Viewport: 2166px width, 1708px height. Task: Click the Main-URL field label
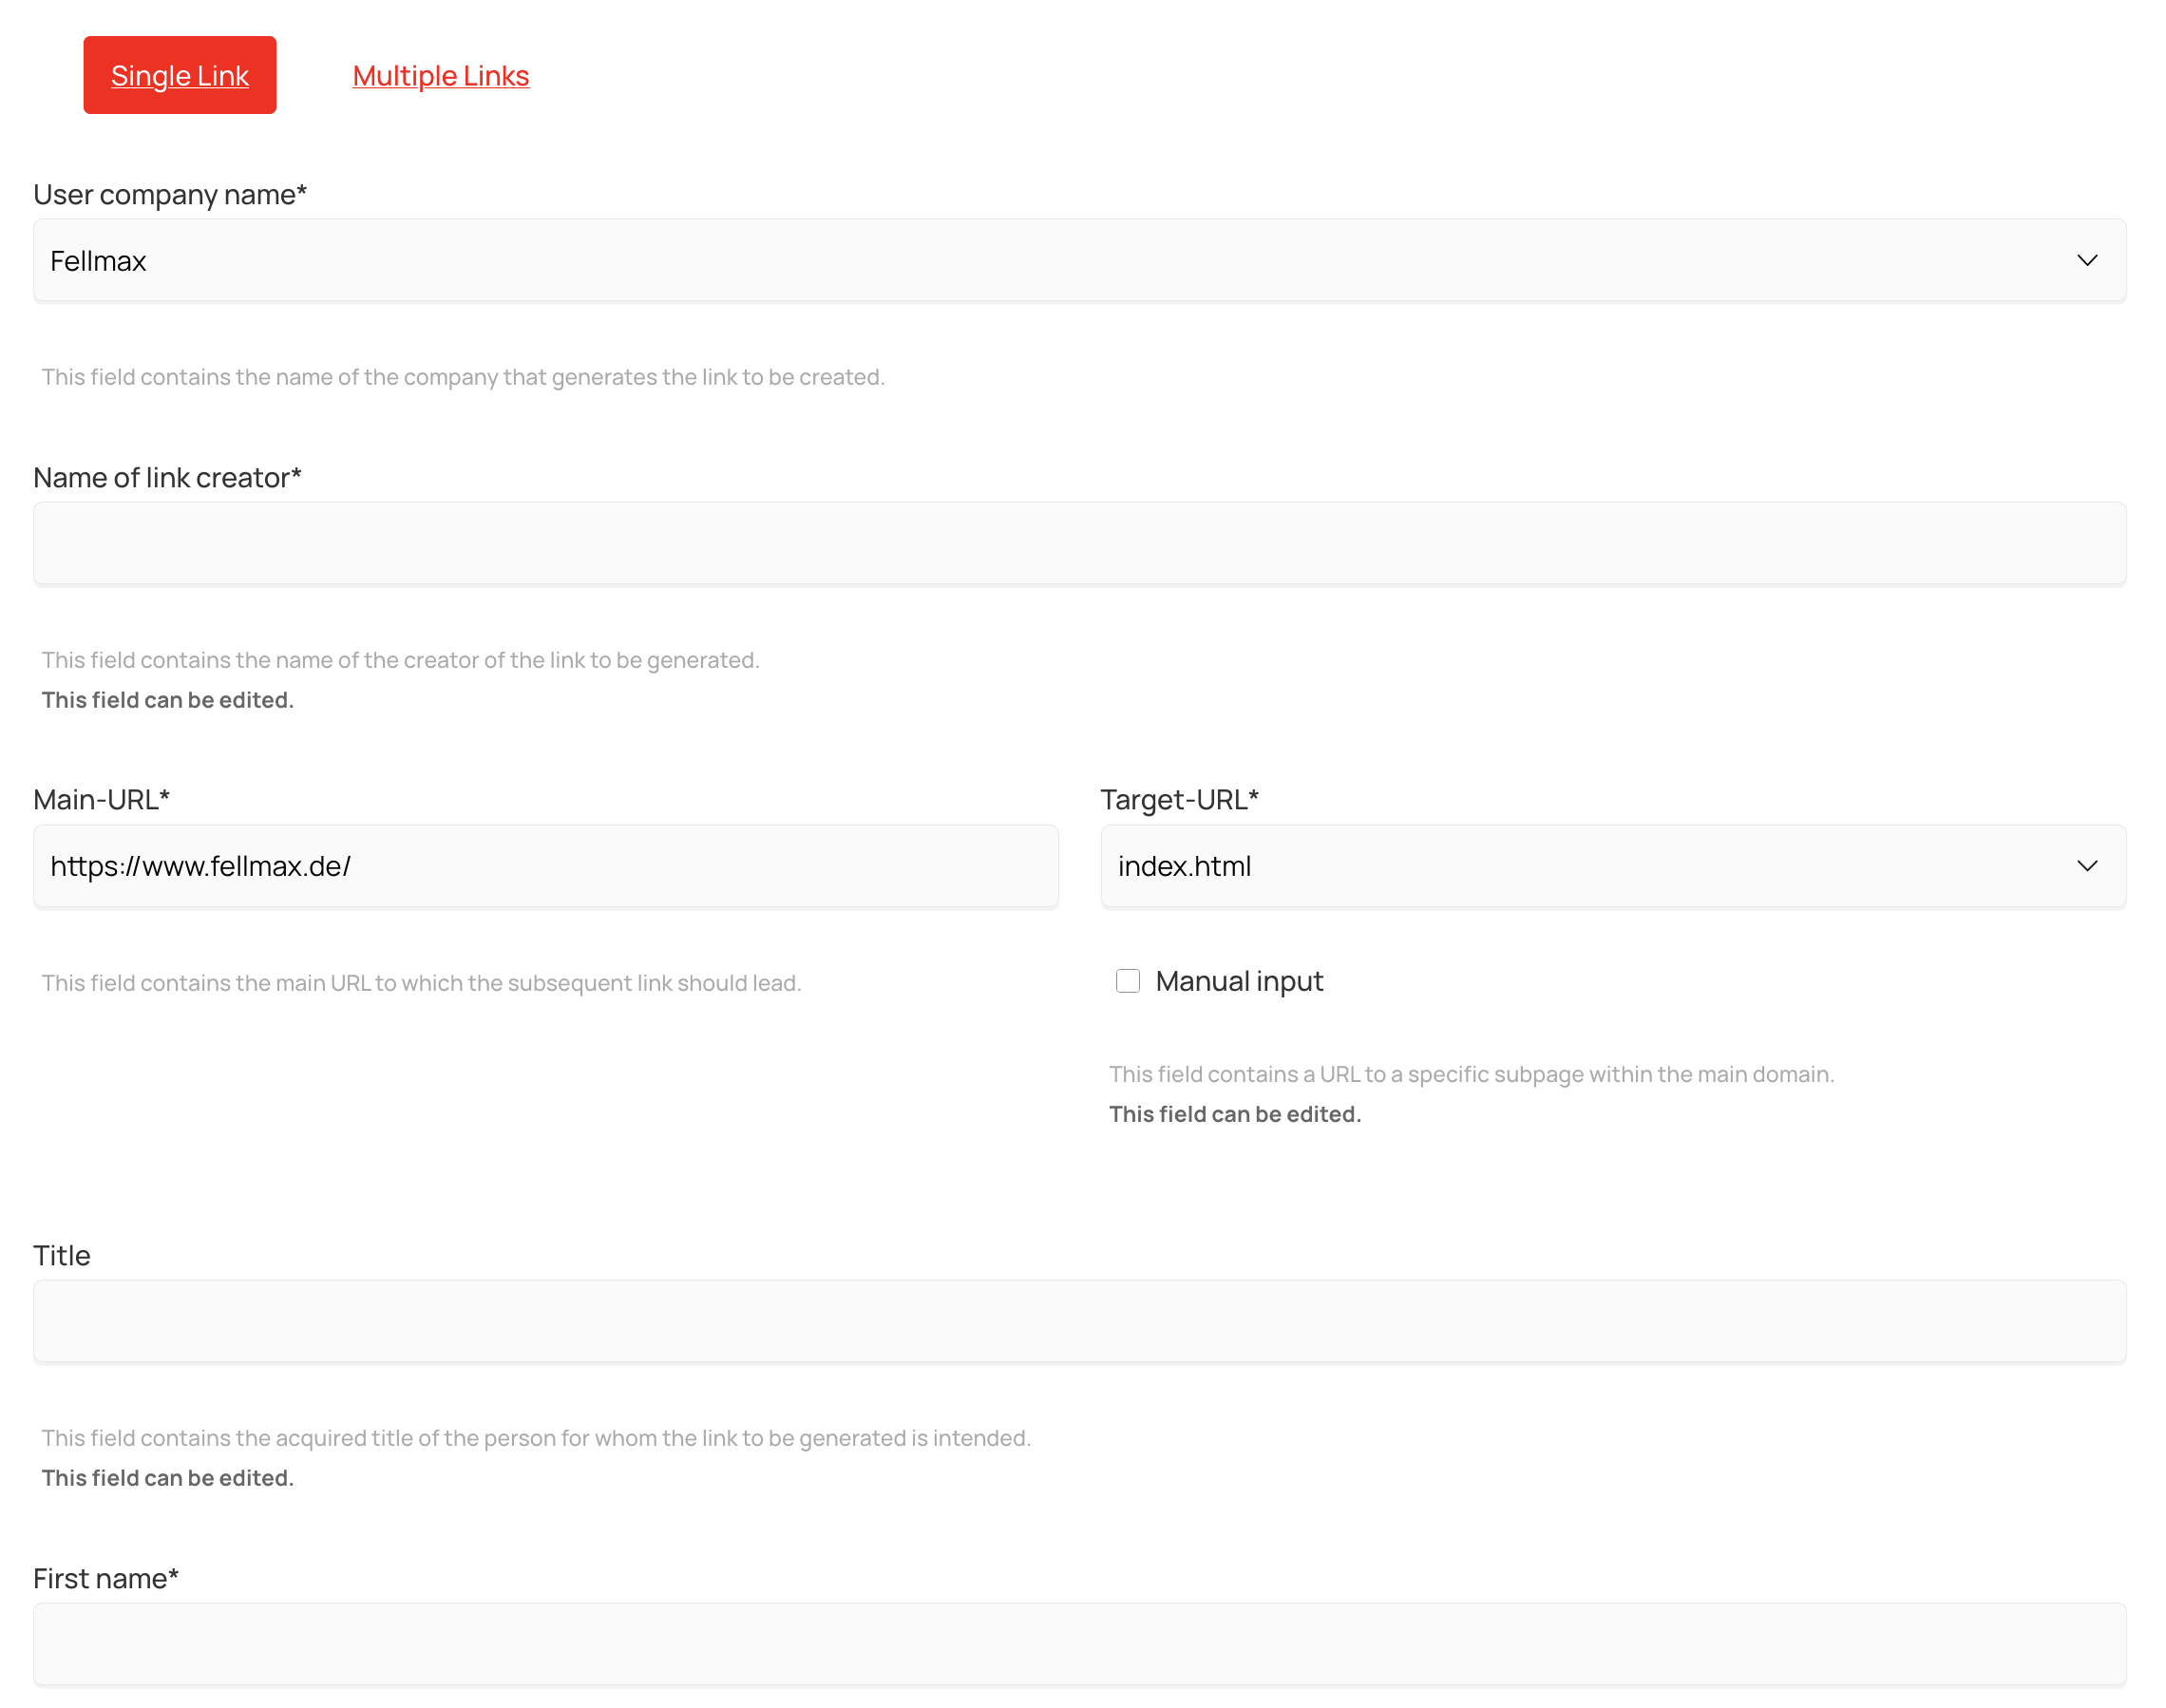[101, 799]
